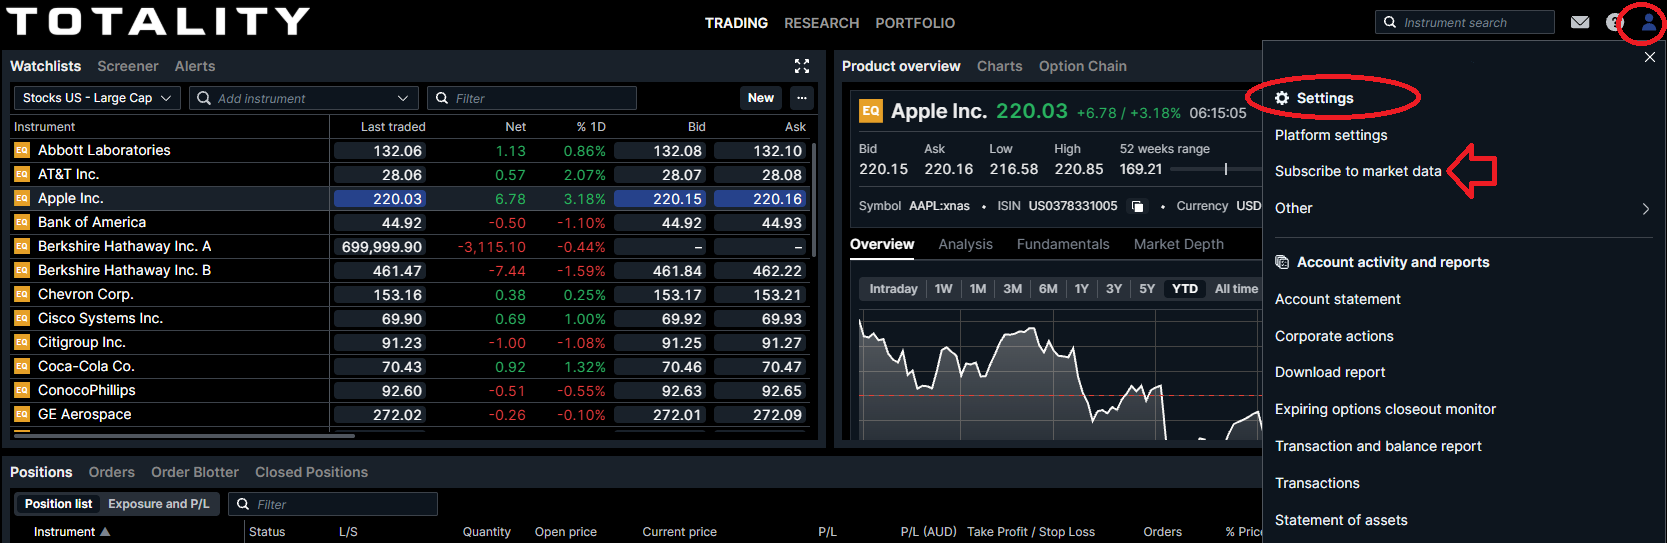Click the New watchlist button

point(760,98)
